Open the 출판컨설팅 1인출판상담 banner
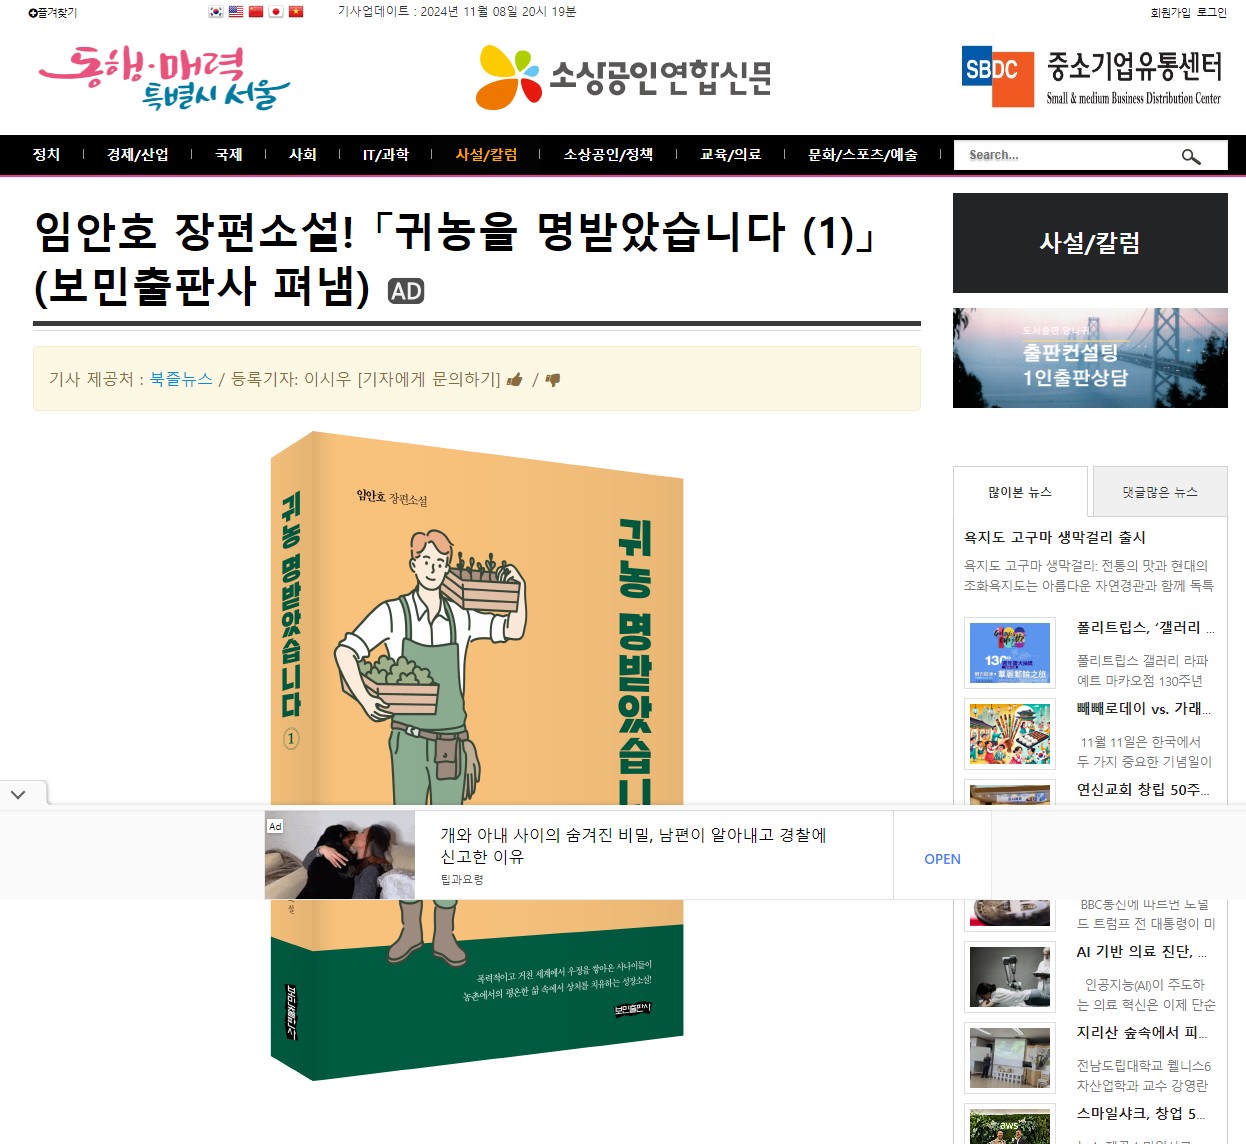1246x1144 pixels. (x=1090, y=358)
